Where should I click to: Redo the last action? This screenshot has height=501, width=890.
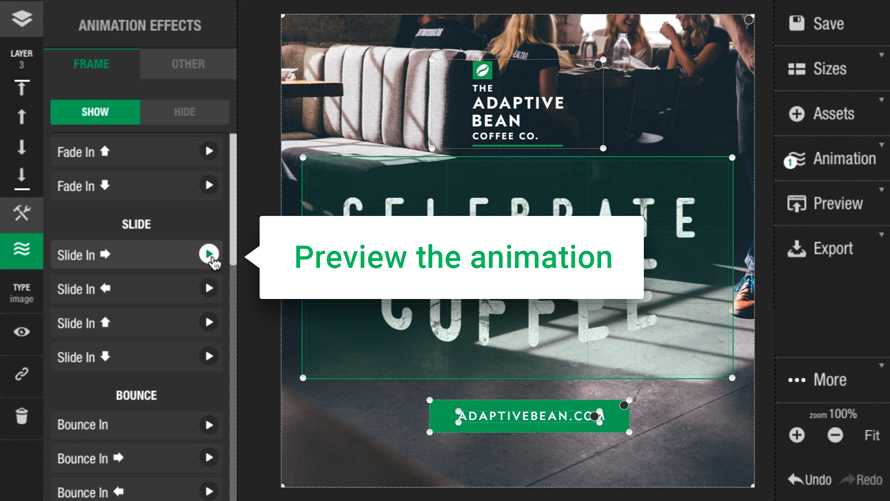click(x=861, y=480)
